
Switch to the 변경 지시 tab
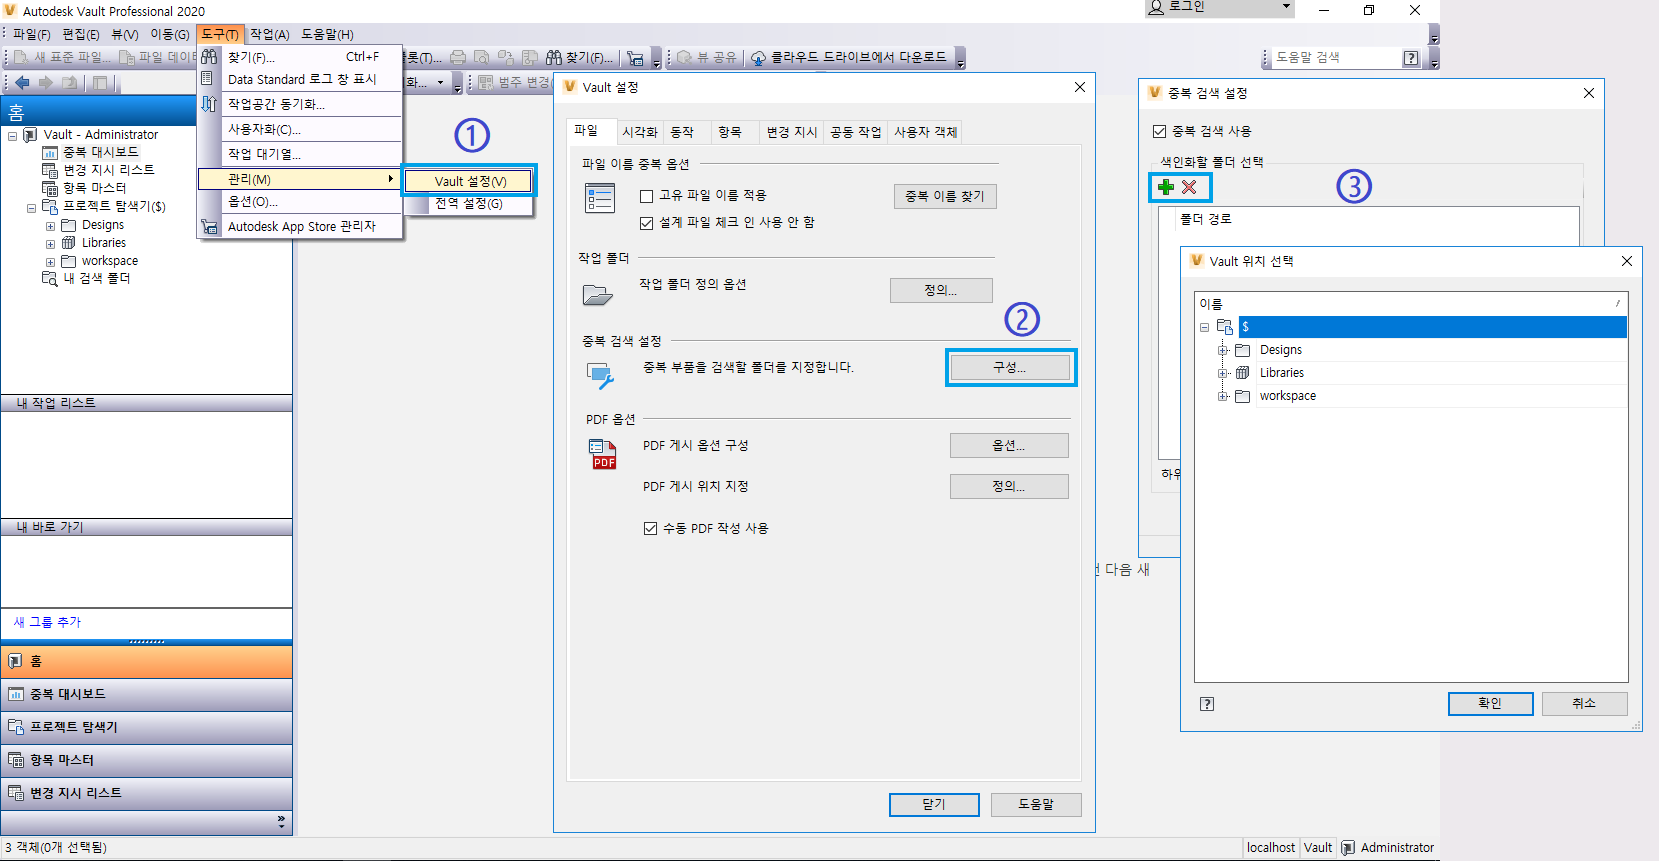[792, 132]
